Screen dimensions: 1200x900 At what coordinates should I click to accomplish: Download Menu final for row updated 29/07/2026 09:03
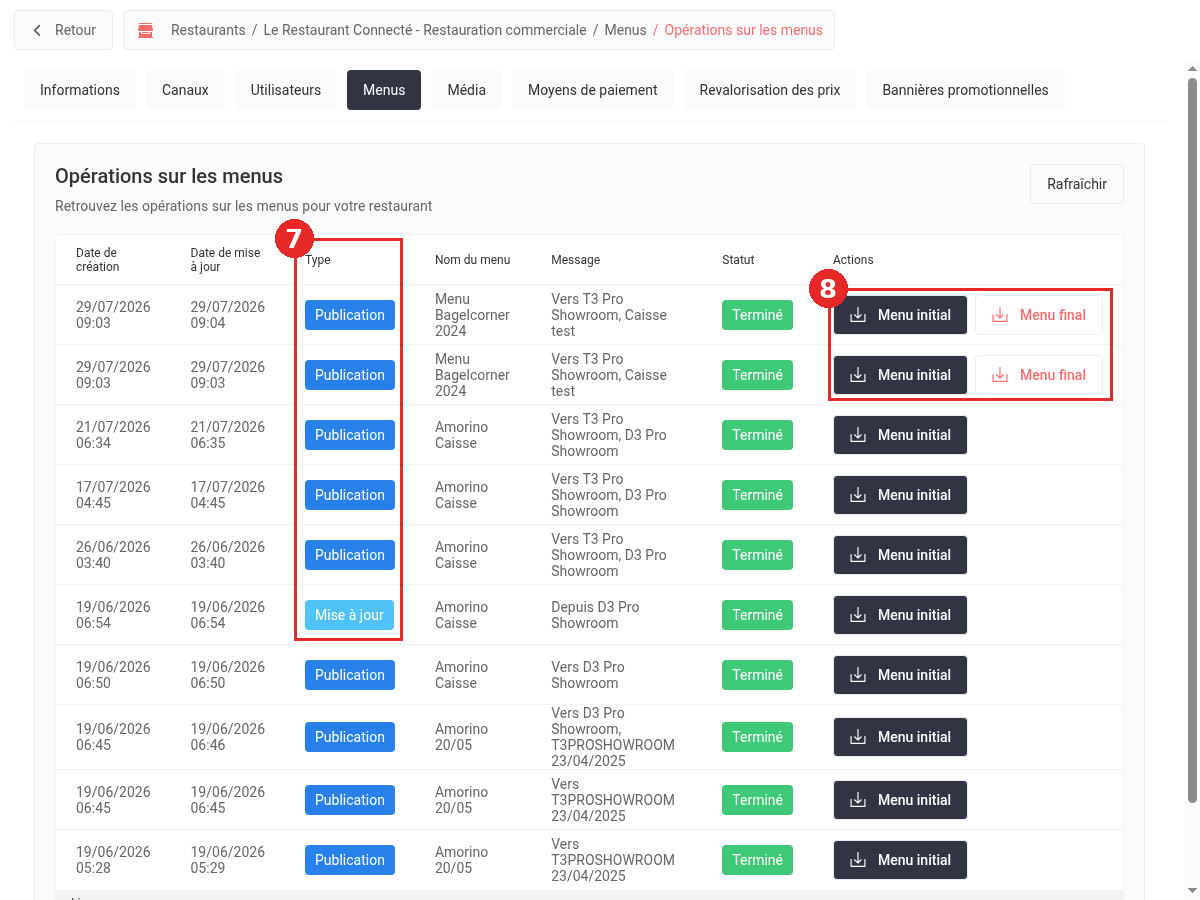[1038, 375]
